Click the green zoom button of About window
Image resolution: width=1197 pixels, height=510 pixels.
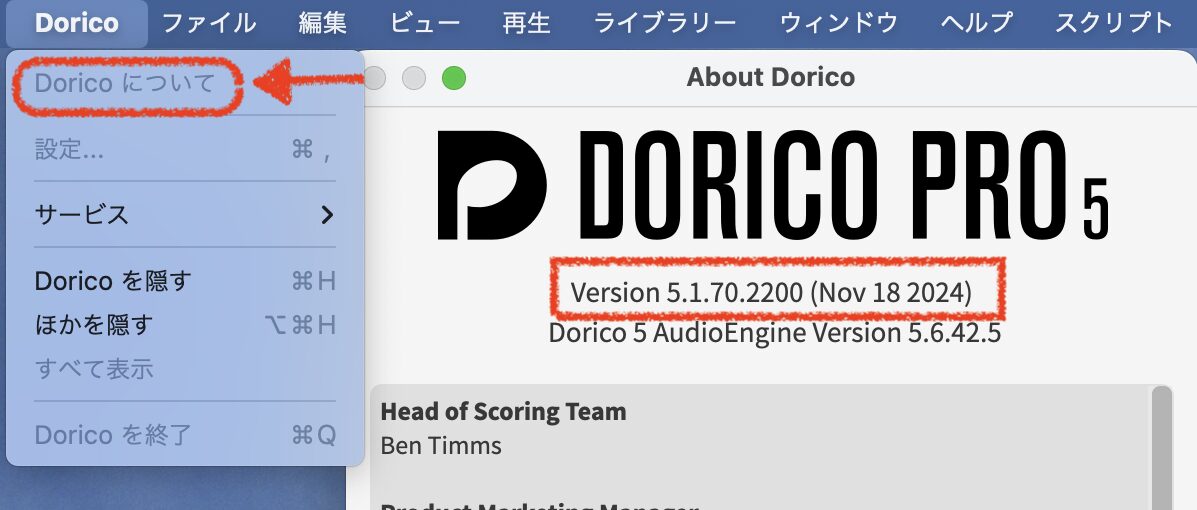tap(454, 77)
